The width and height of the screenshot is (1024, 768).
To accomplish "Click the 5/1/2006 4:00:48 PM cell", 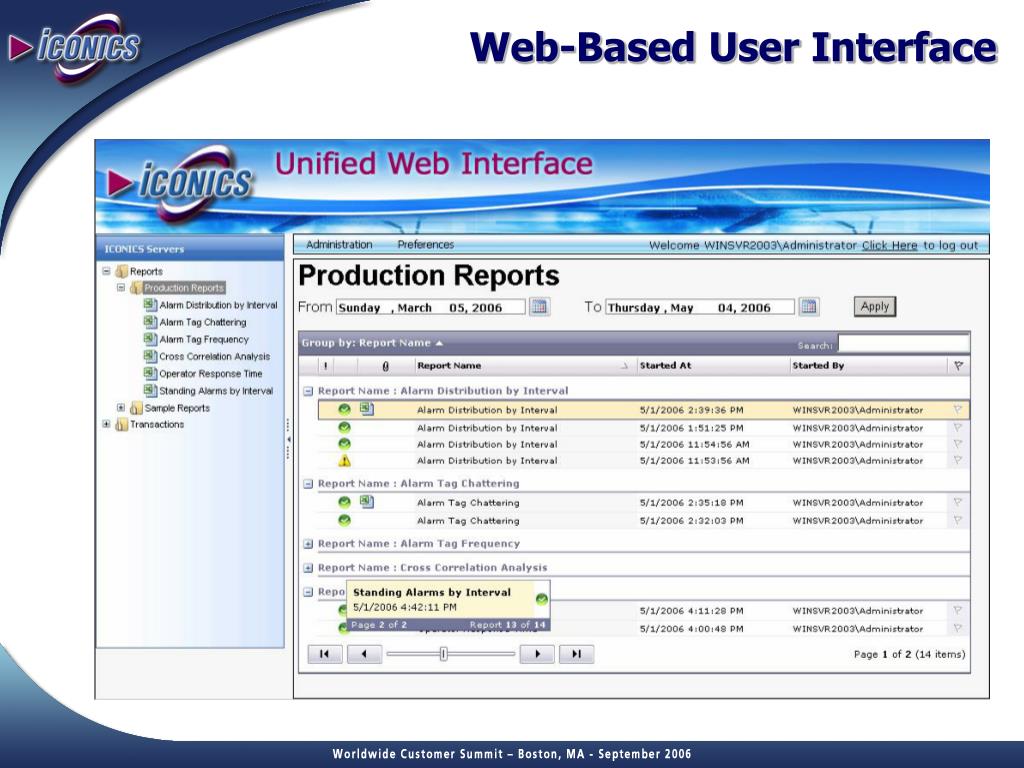I will [691, 628].
